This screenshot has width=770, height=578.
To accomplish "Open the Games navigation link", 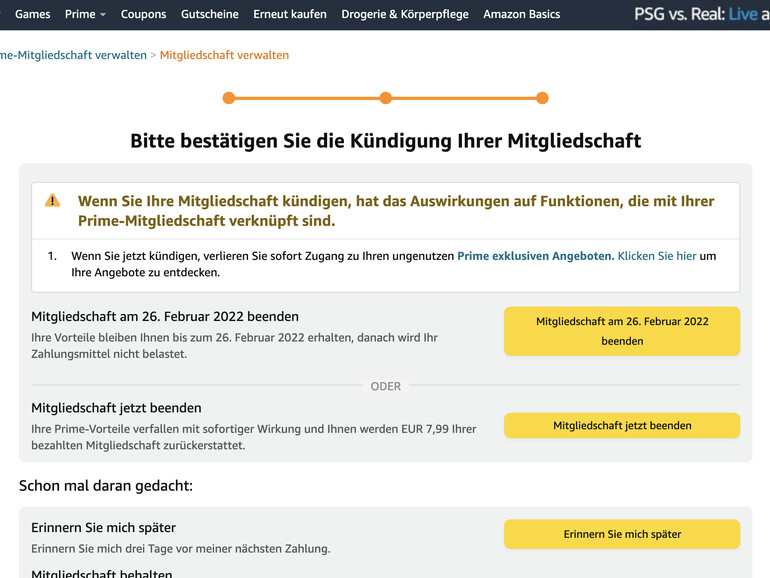I will 32,14.
